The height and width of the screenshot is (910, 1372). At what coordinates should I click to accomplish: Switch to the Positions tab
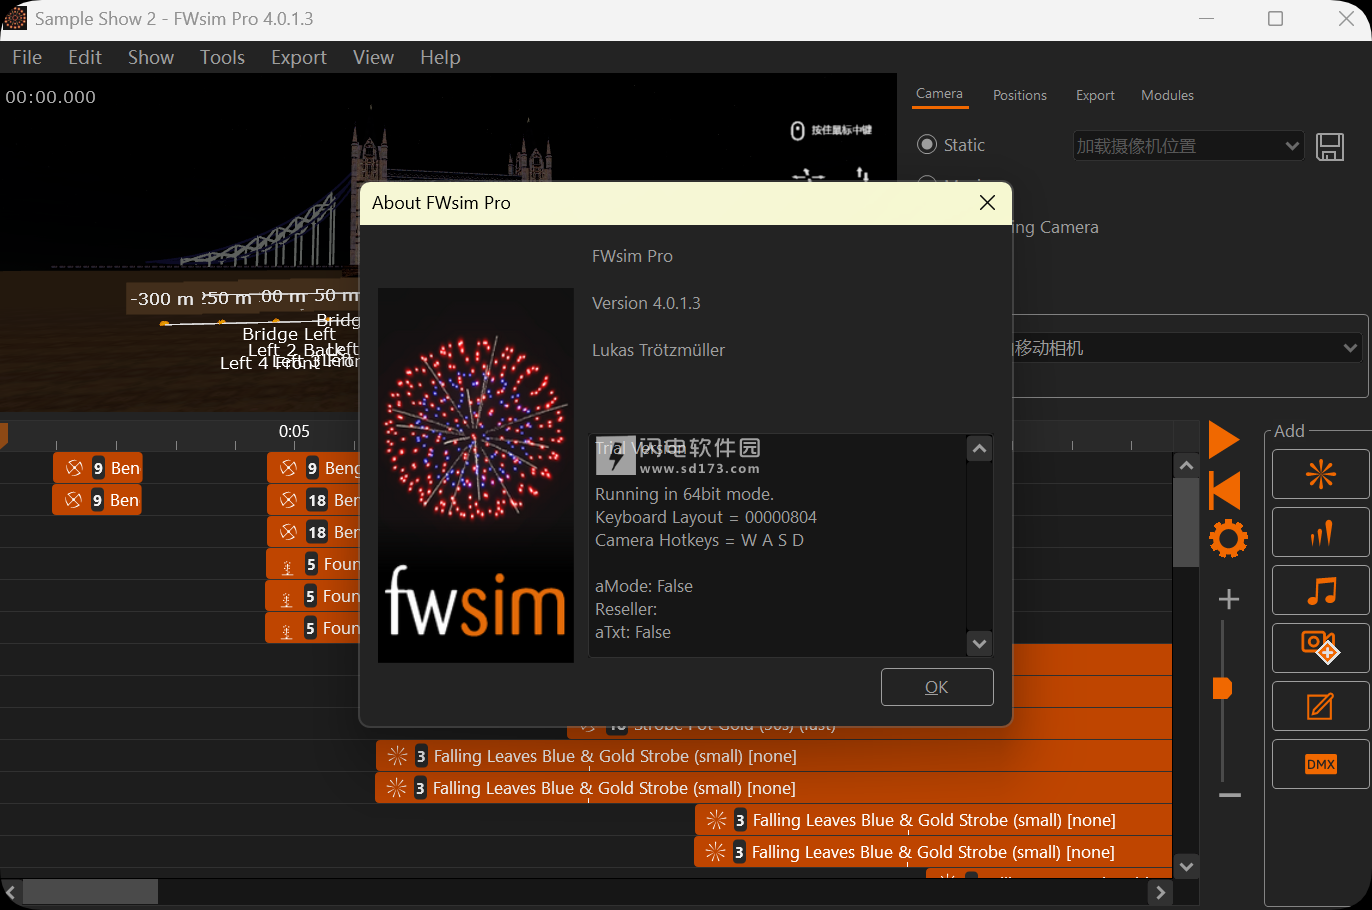click(1020, 95)
